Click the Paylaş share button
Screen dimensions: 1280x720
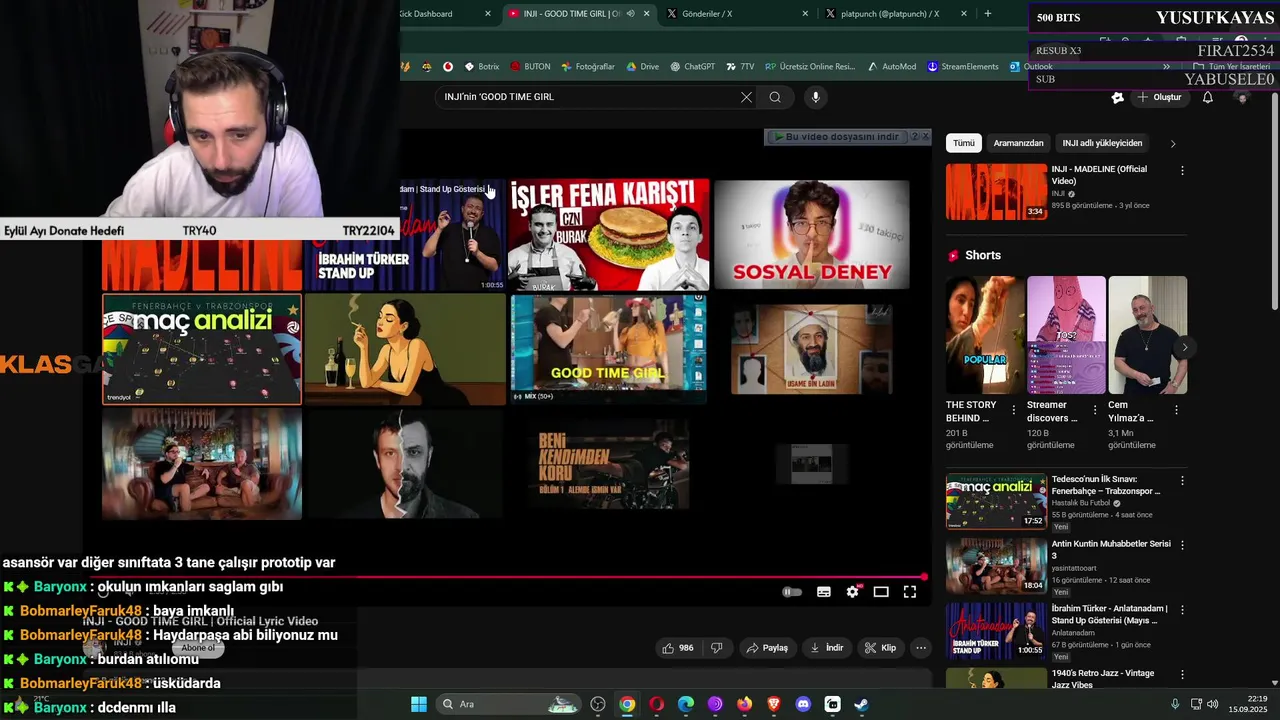(x=767, y=648)
